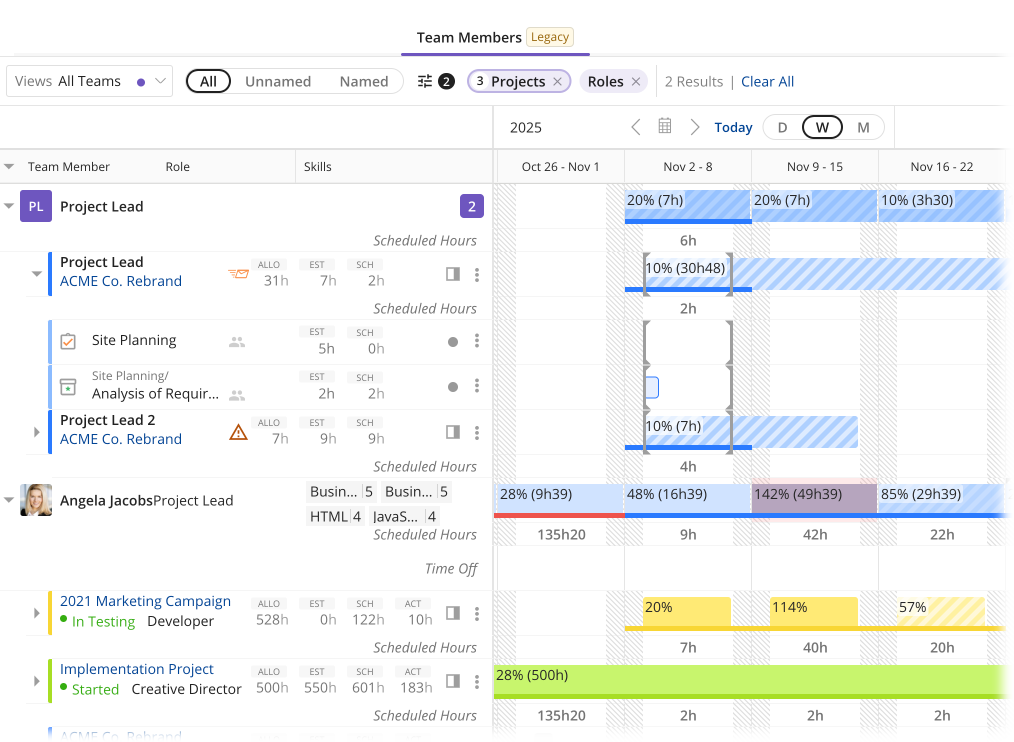The image size is (1014, 742).
Task: Click warning icon on Project Lead 2
Action: [238, 432]
